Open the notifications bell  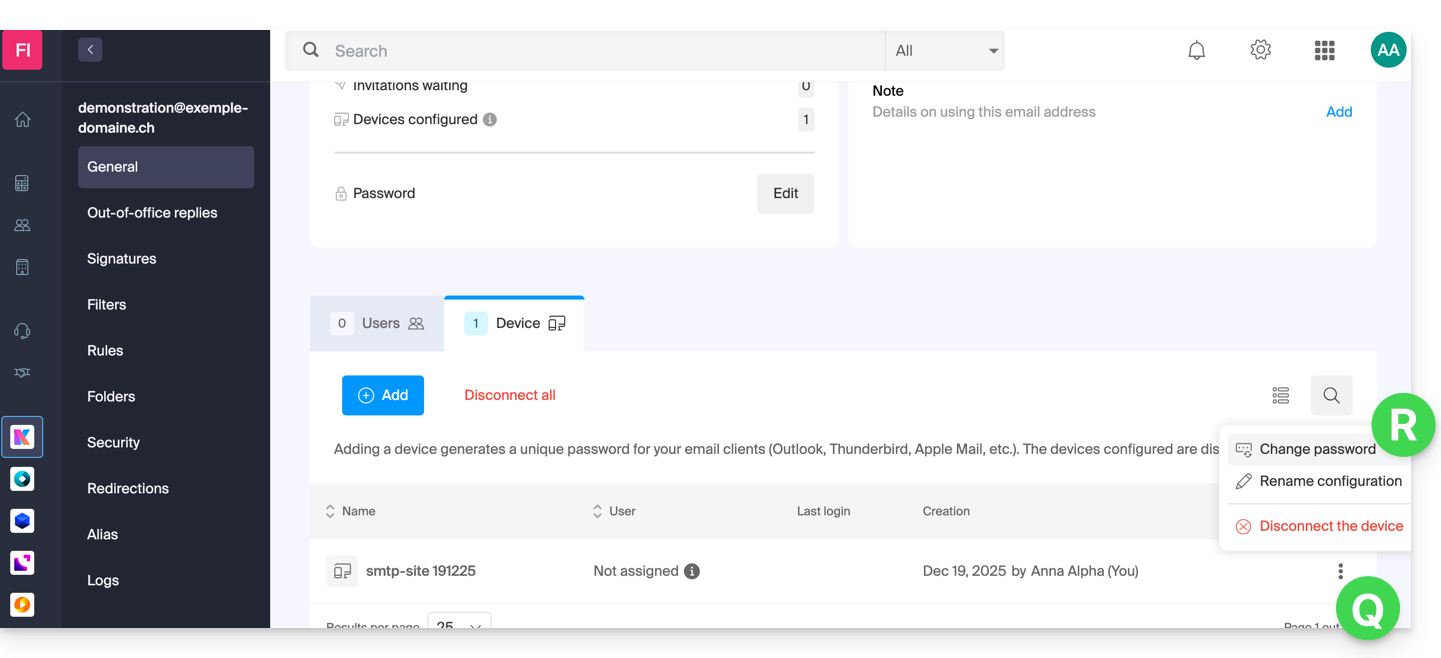pyautogui.click(x=1196, y=51)
